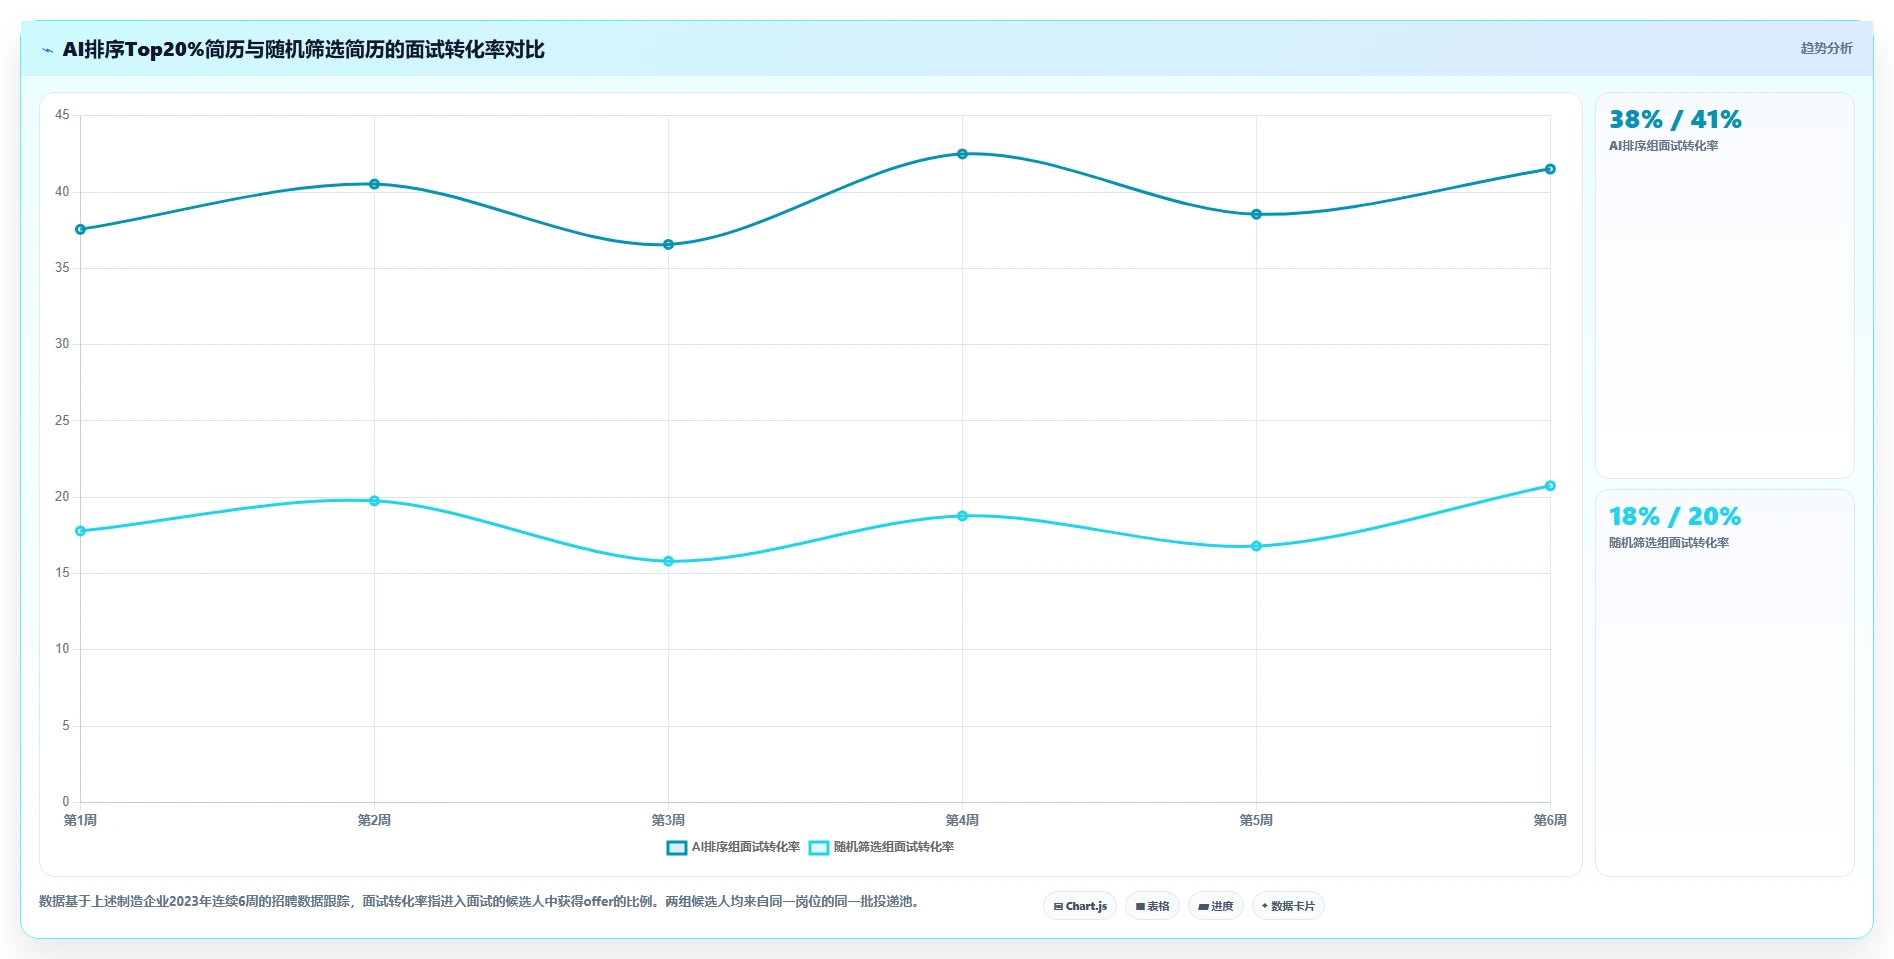Click the y-axis label 15
This screenshot has width=1894, height=959.
(62, 573)
